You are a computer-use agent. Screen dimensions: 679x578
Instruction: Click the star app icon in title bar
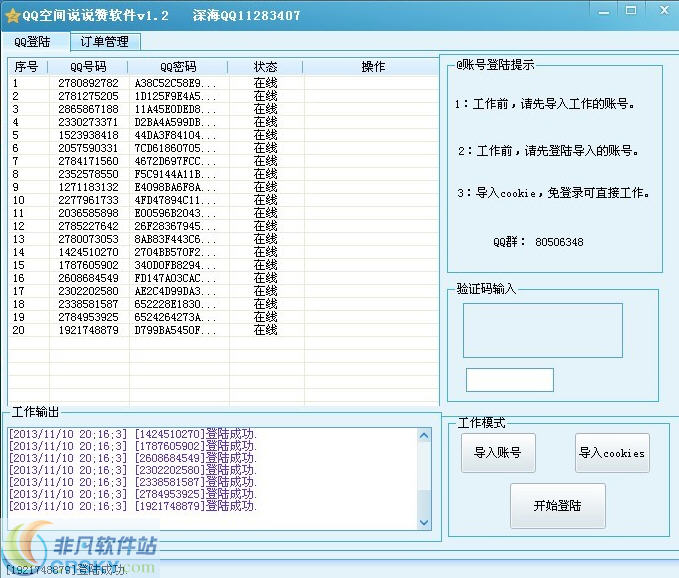point(12,16)
